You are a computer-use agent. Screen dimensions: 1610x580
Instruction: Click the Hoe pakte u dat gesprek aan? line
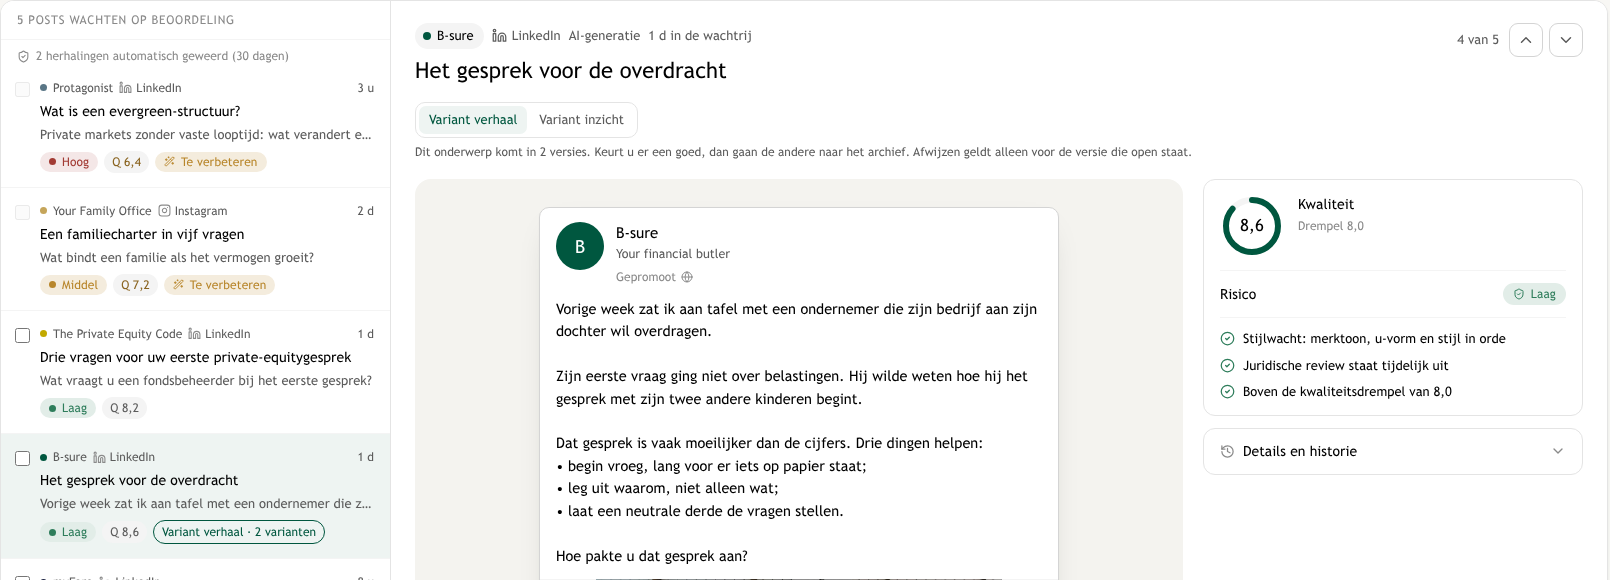pos(652,556)
